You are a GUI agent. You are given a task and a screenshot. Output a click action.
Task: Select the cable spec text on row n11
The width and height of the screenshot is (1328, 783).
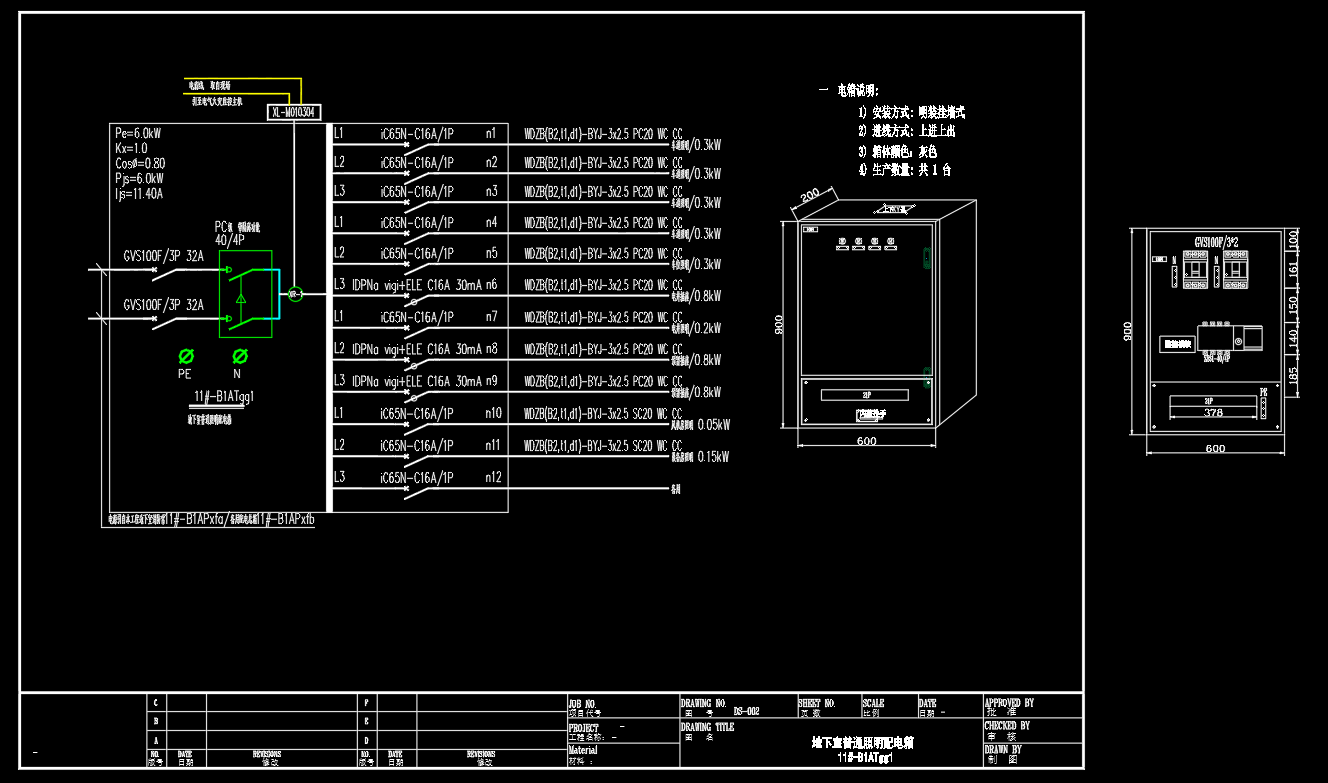point(603,445)
